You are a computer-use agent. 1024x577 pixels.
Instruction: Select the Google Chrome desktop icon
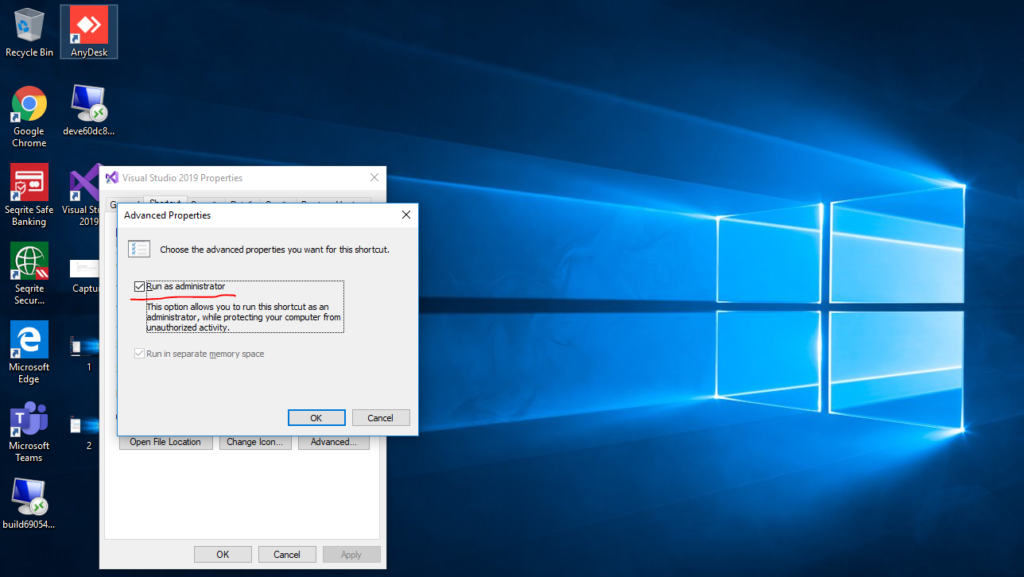(29, 117)
